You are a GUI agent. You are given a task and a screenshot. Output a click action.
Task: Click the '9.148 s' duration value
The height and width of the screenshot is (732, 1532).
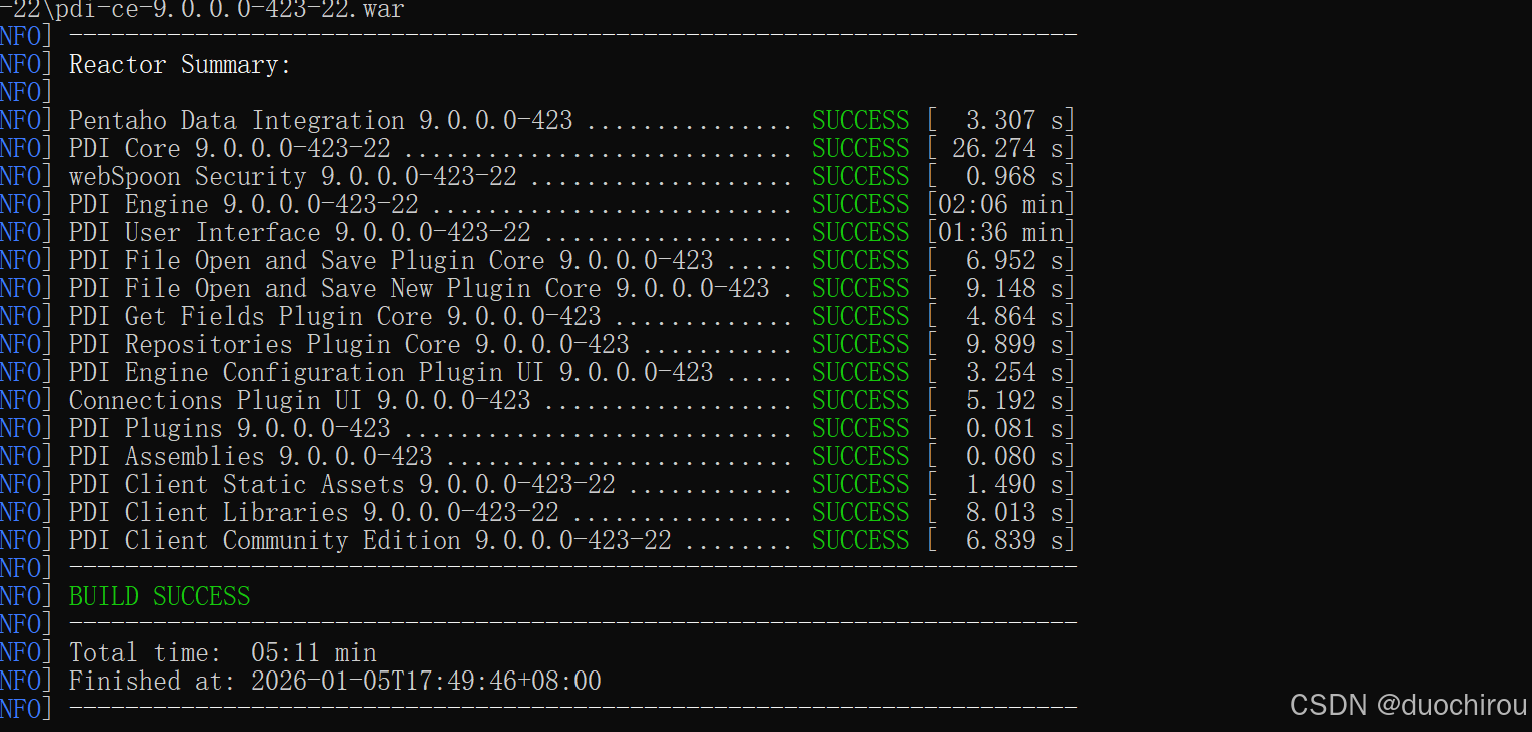coord(1015,289)
